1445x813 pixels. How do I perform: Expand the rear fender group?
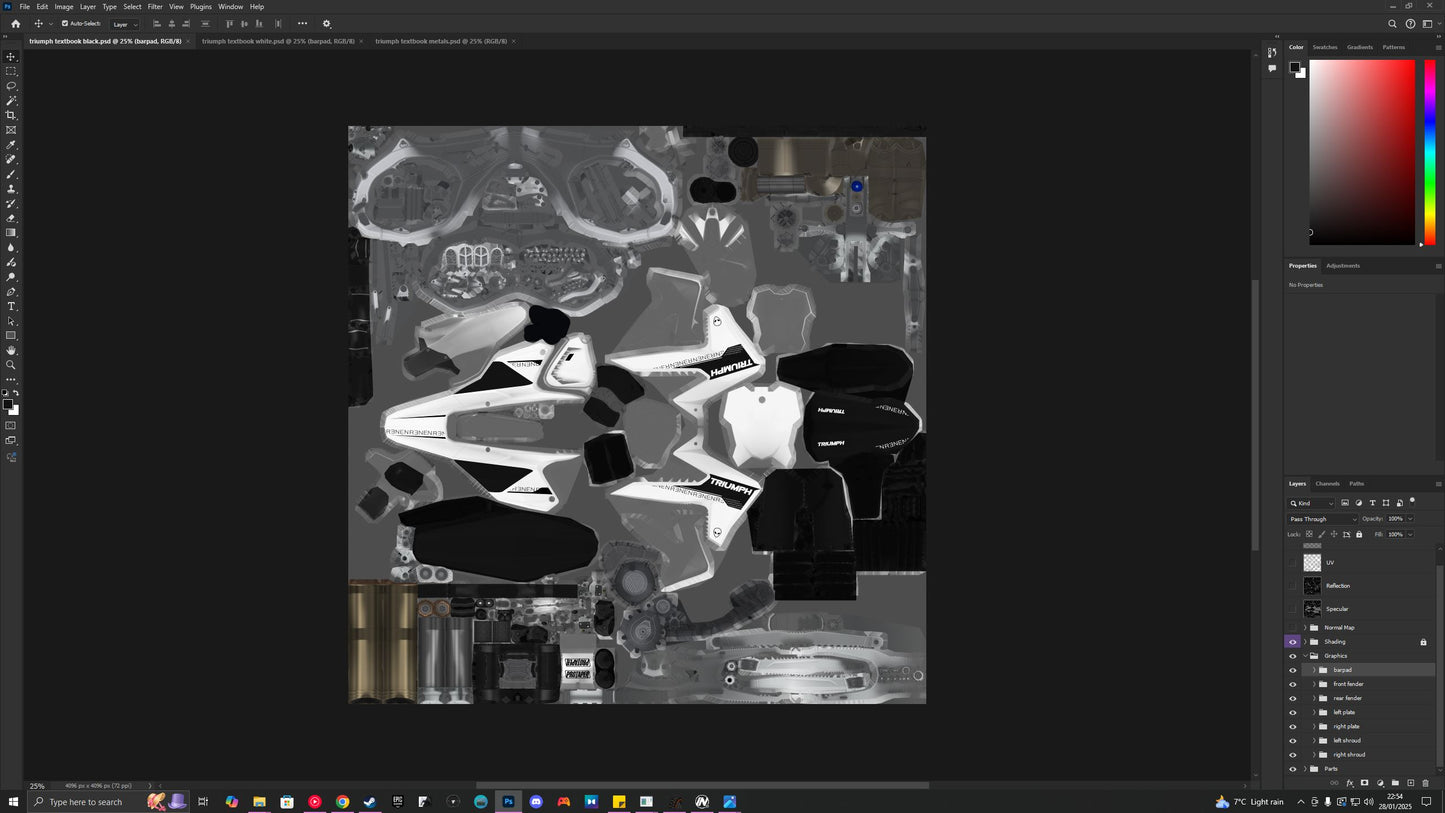(1314, 698)
